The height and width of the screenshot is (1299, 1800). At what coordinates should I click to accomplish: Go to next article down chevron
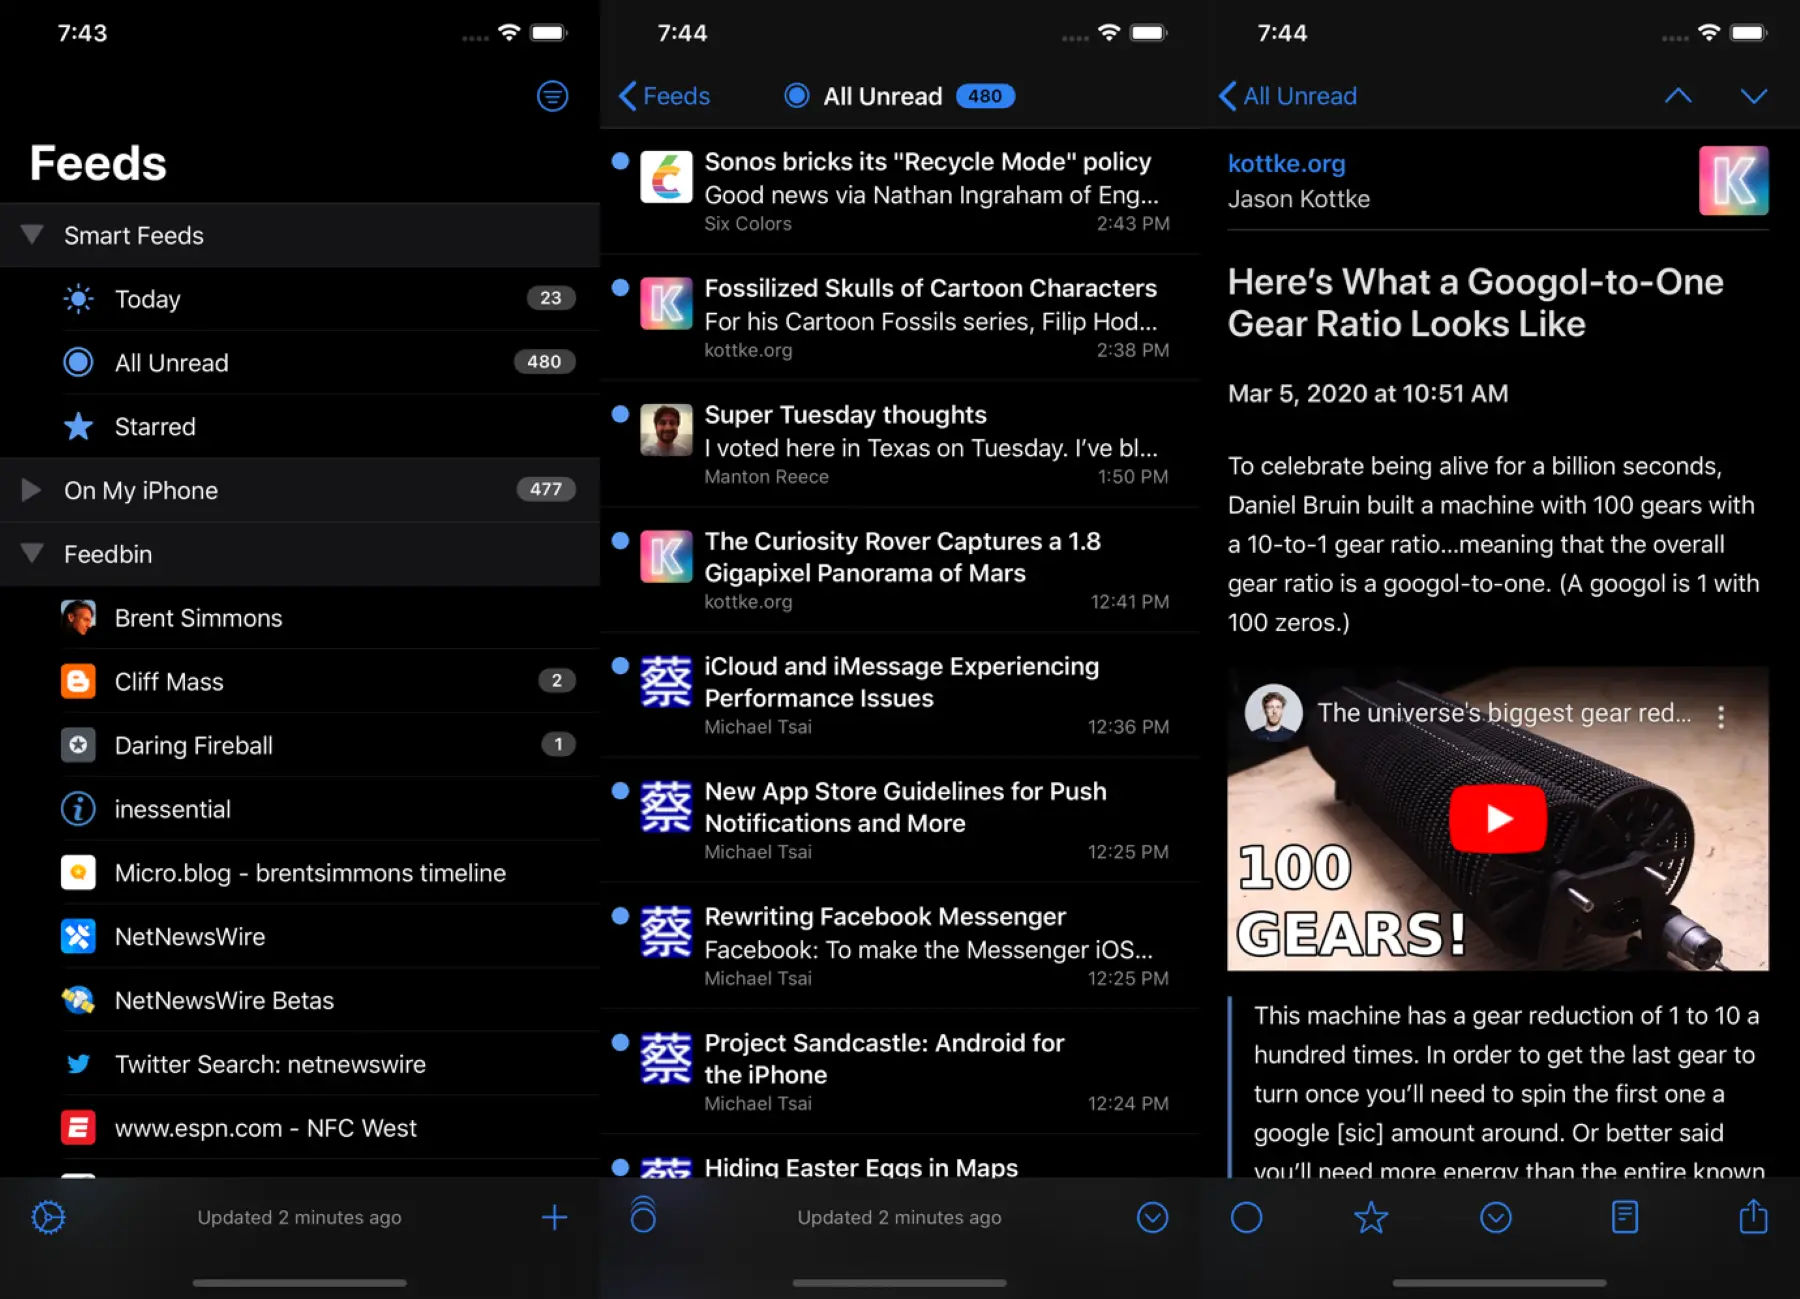point(1753,96)
